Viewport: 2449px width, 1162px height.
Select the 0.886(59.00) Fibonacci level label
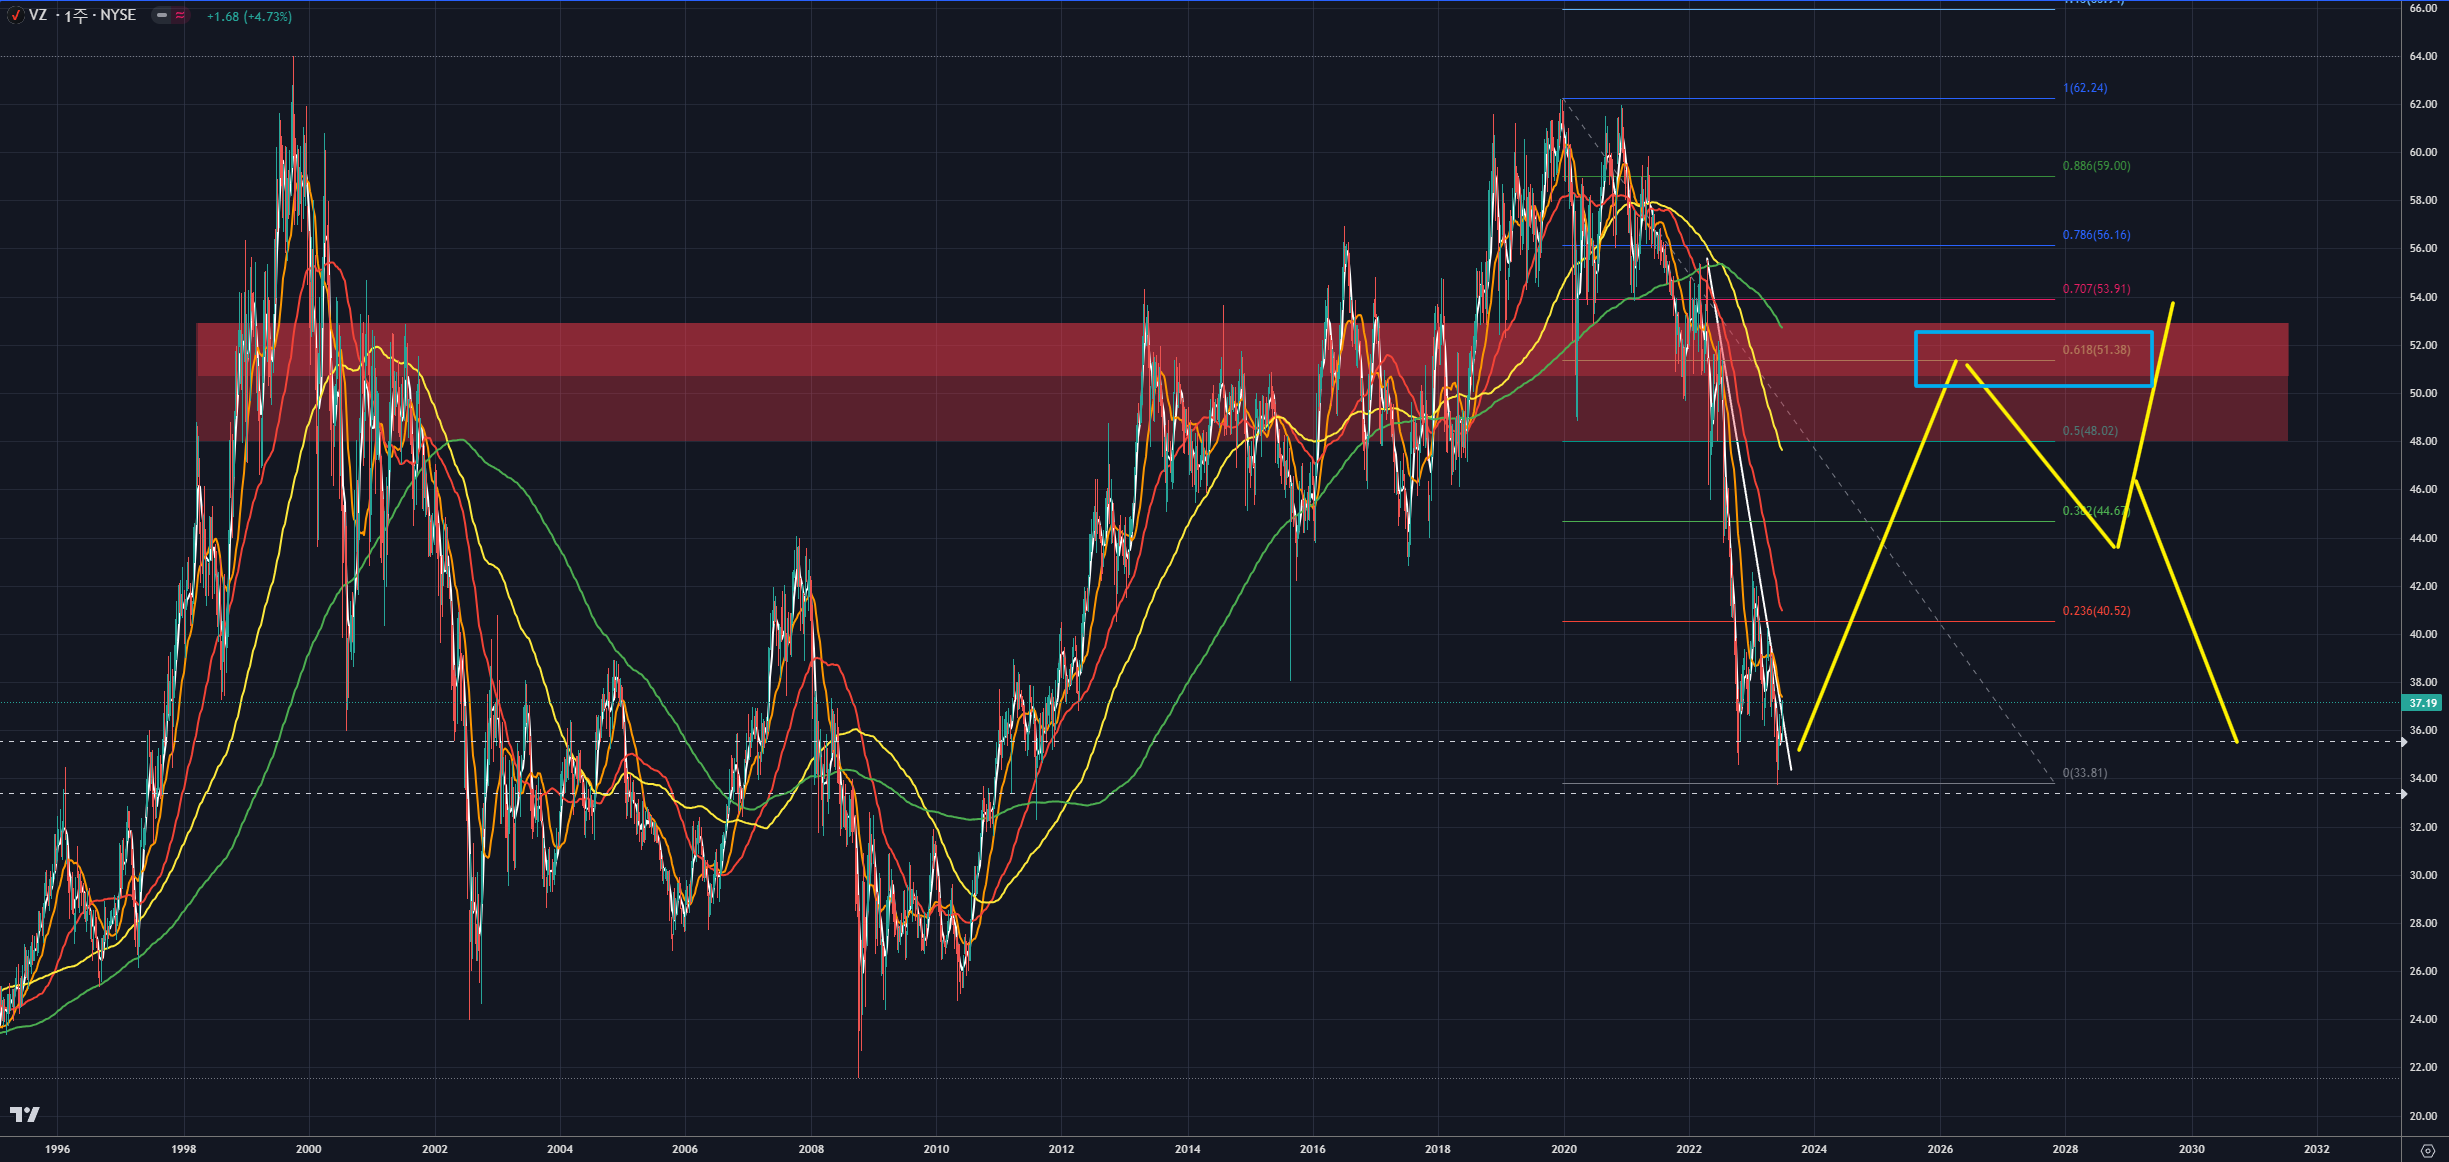coord(2096,166)
